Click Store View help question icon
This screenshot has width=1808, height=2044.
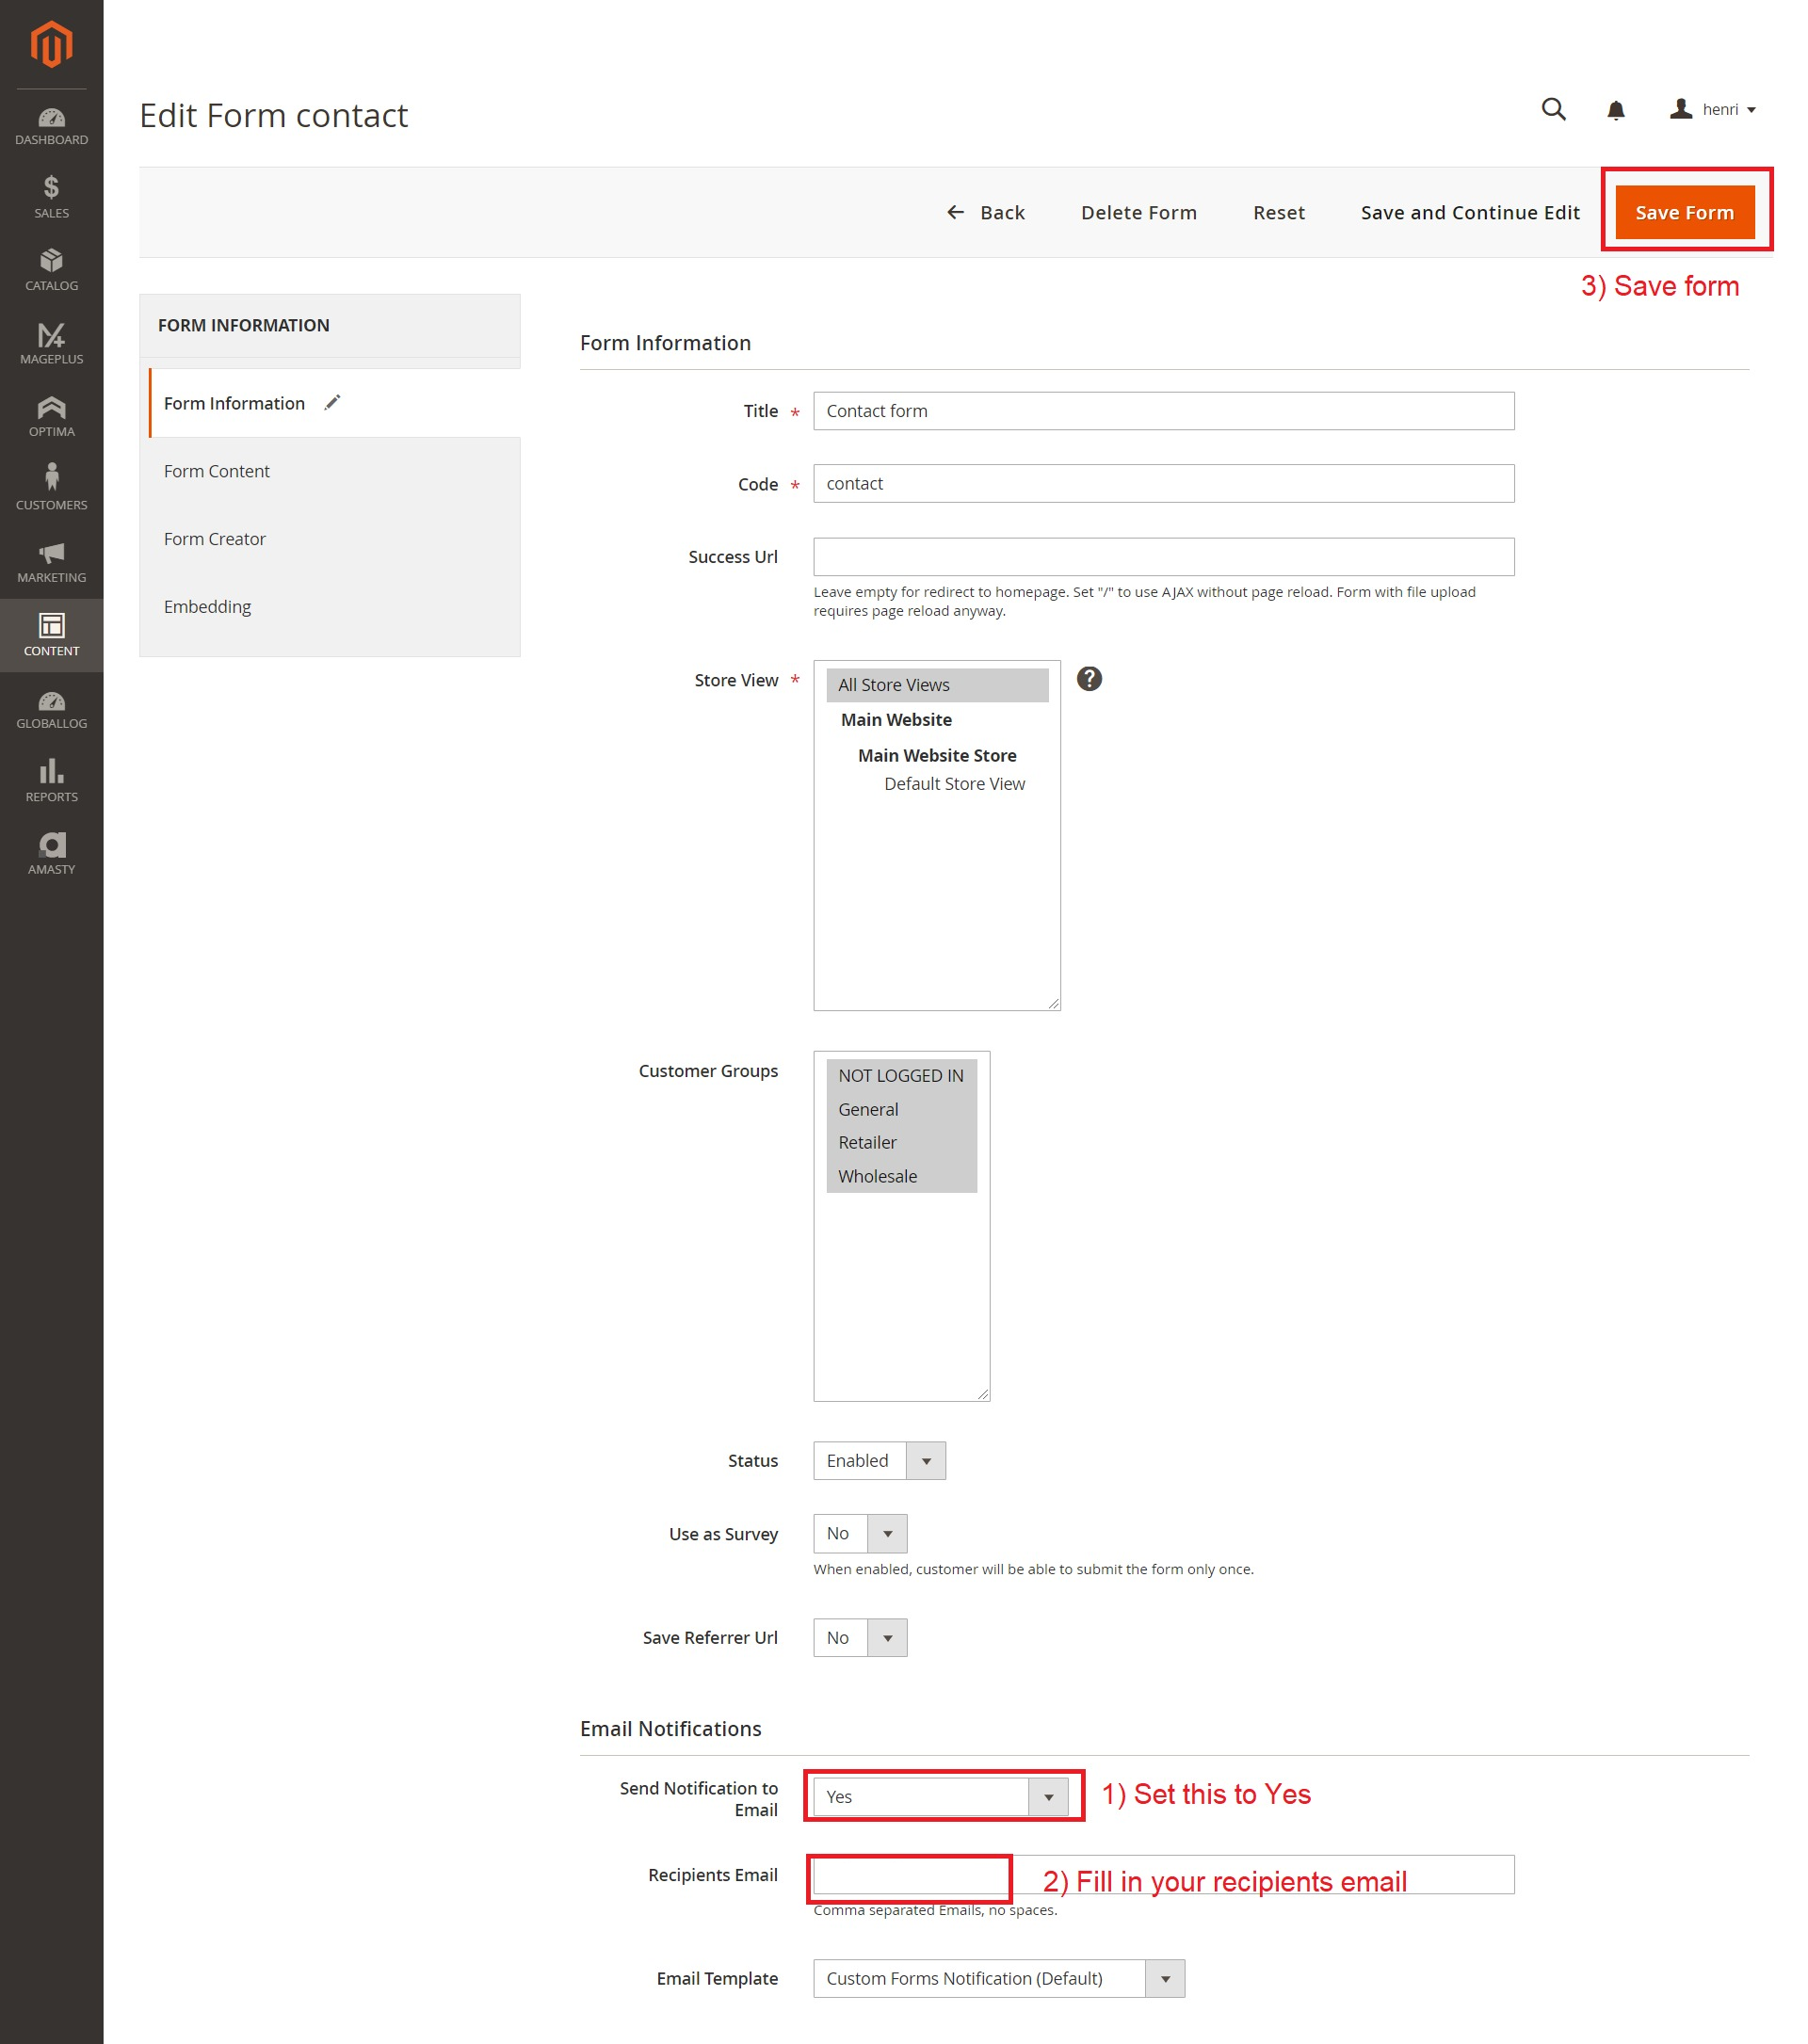pyautogui.click(x=1089, y=679)
